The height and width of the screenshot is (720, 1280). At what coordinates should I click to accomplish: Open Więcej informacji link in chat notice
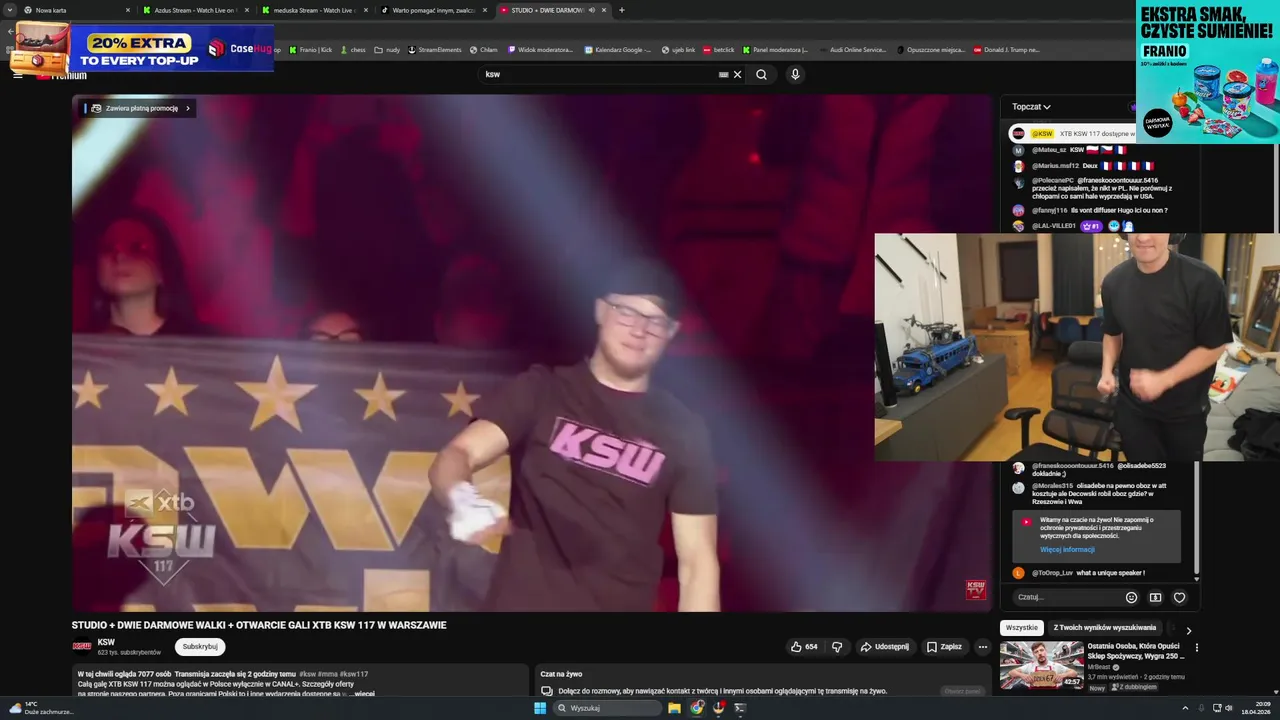coord(1067,549)
